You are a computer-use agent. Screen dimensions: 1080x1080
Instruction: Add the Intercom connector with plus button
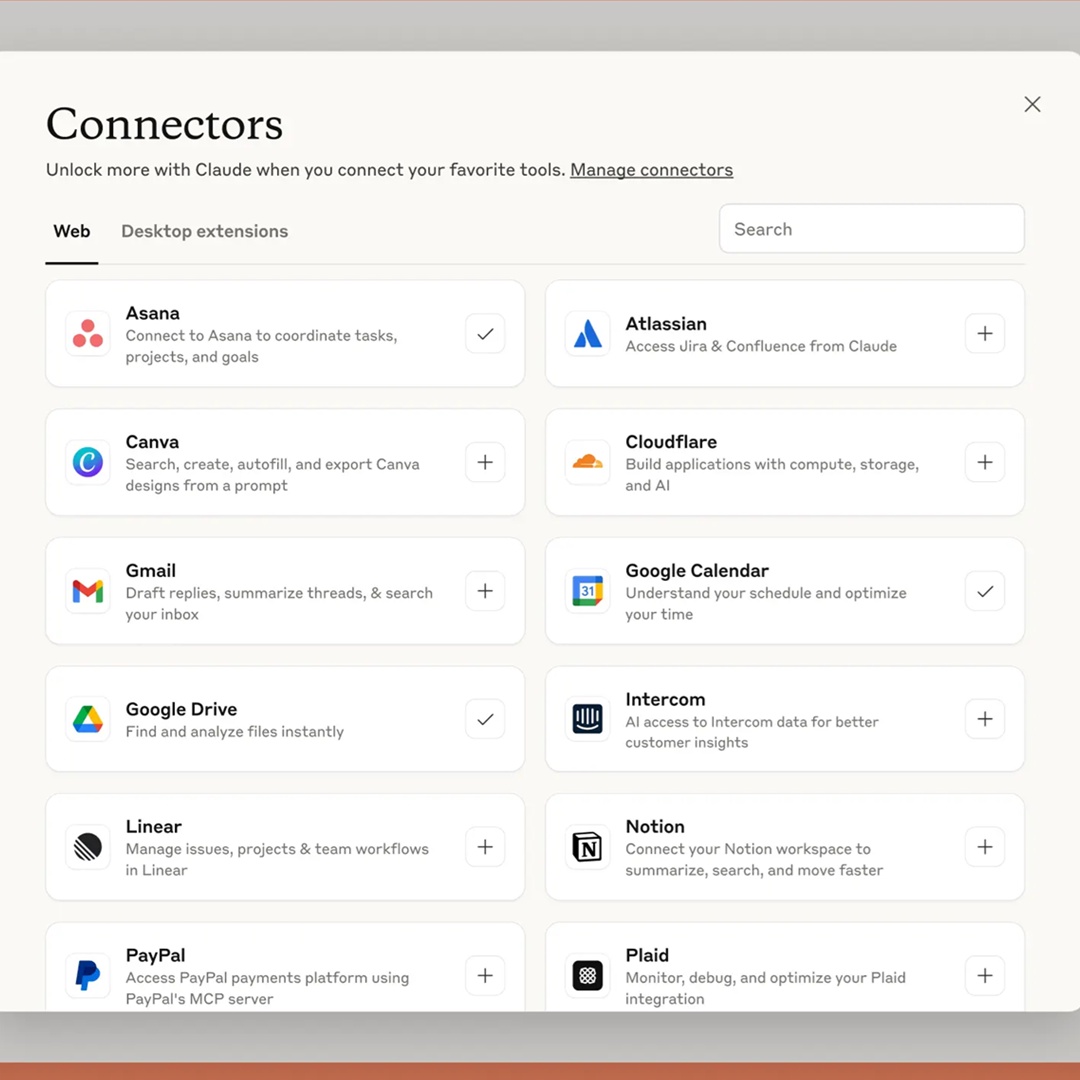point(985,719)
